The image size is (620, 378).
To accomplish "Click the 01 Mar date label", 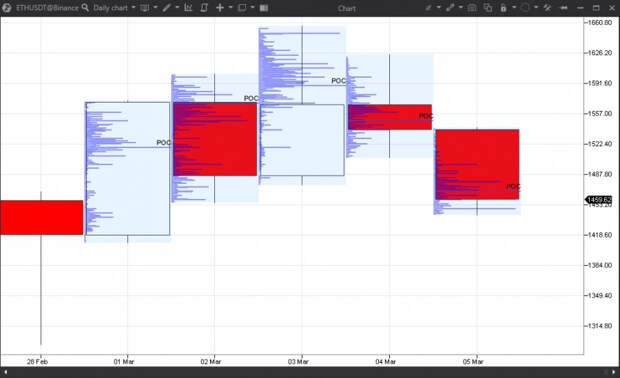I will pyautogui.click(x=124, y=361).
